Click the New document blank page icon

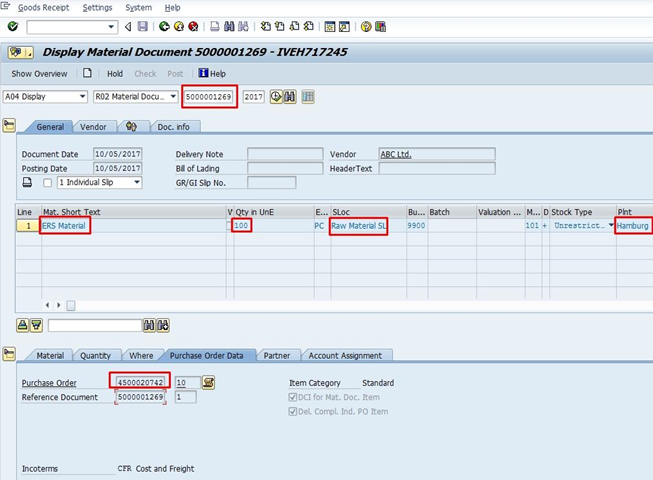pos(87,73)
